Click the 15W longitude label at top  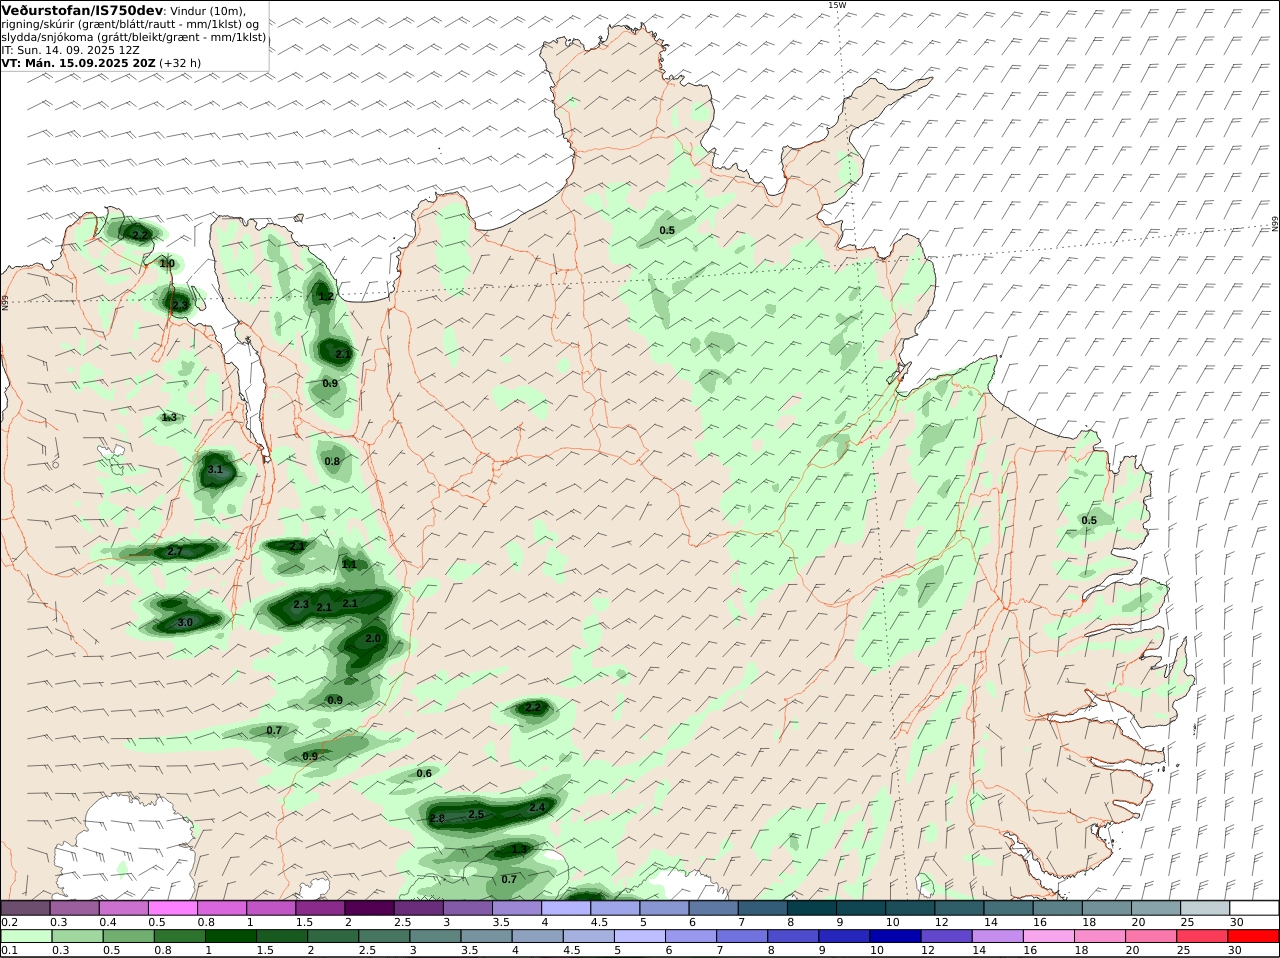[x=837, y=5]
